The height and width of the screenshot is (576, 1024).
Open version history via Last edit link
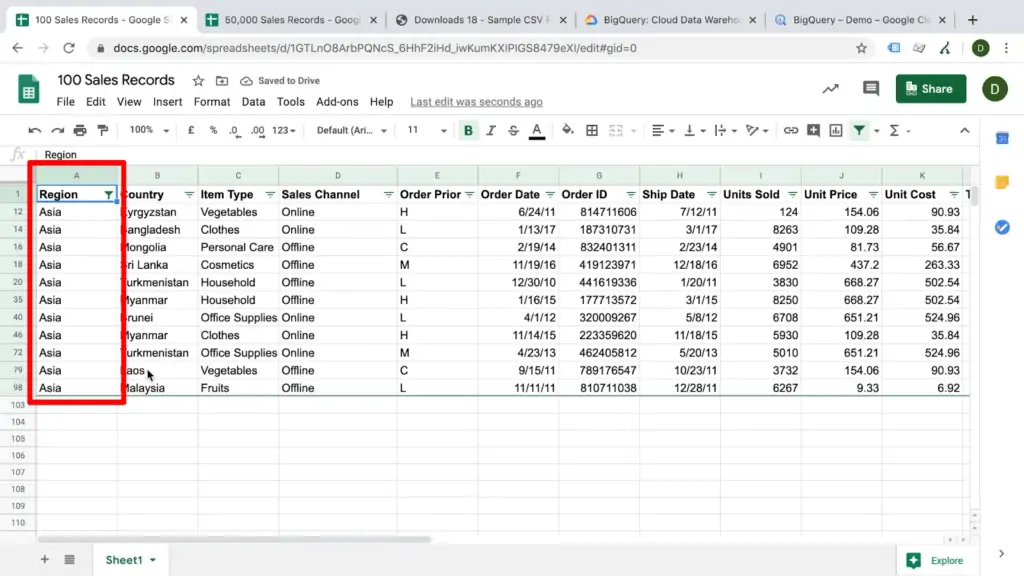click(x=476, y=101)
